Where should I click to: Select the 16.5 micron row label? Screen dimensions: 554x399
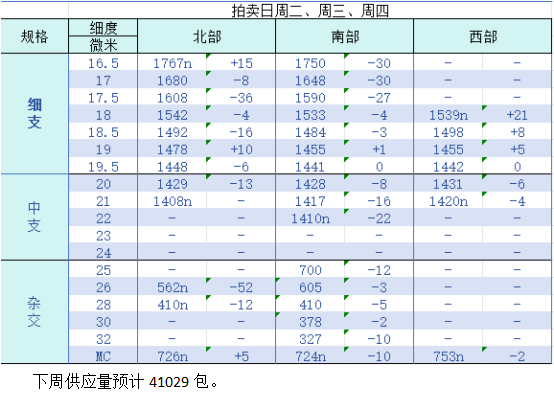[103, 63]
